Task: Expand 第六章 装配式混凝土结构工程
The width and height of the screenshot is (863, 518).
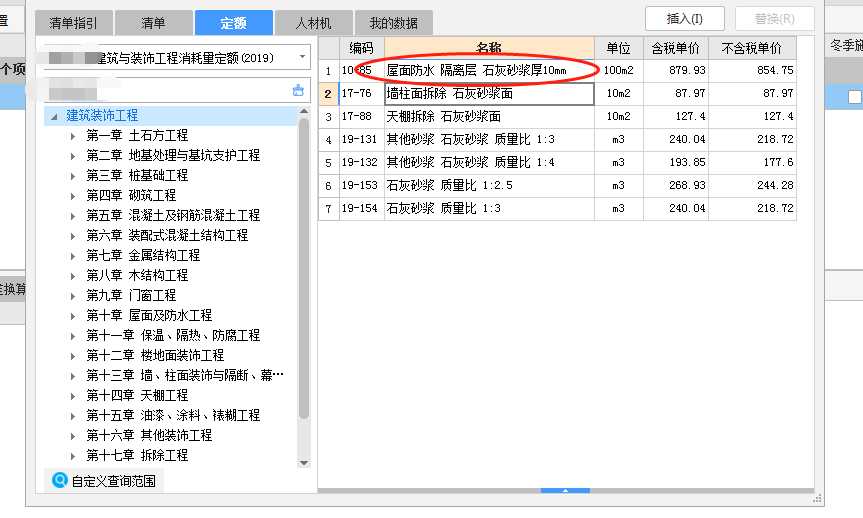Action: point(73,236)
